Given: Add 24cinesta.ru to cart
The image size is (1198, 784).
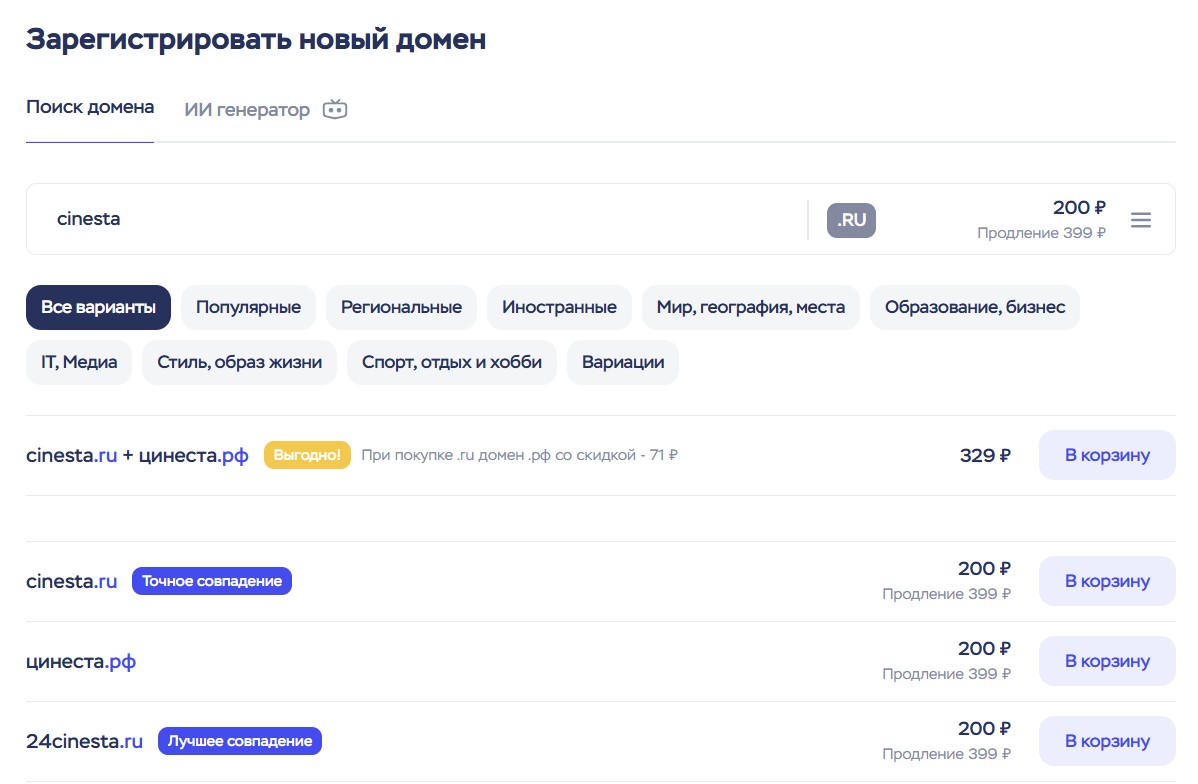Looking at the screenshot, I should 1107,741.
